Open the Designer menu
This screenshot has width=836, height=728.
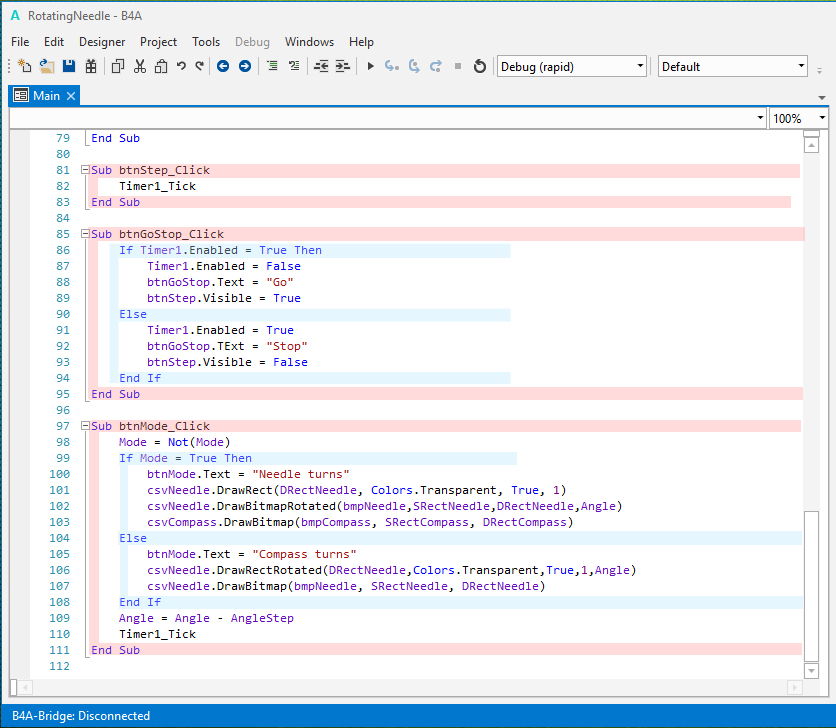point(102,42)
